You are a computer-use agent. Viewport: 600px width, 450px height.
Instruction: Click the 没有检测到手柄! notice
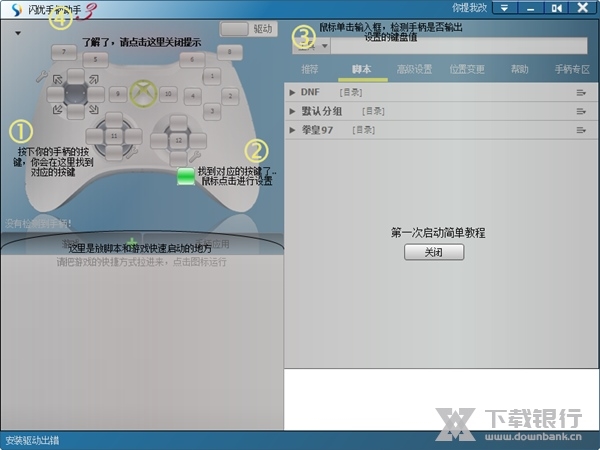click(x=38, y=223)
